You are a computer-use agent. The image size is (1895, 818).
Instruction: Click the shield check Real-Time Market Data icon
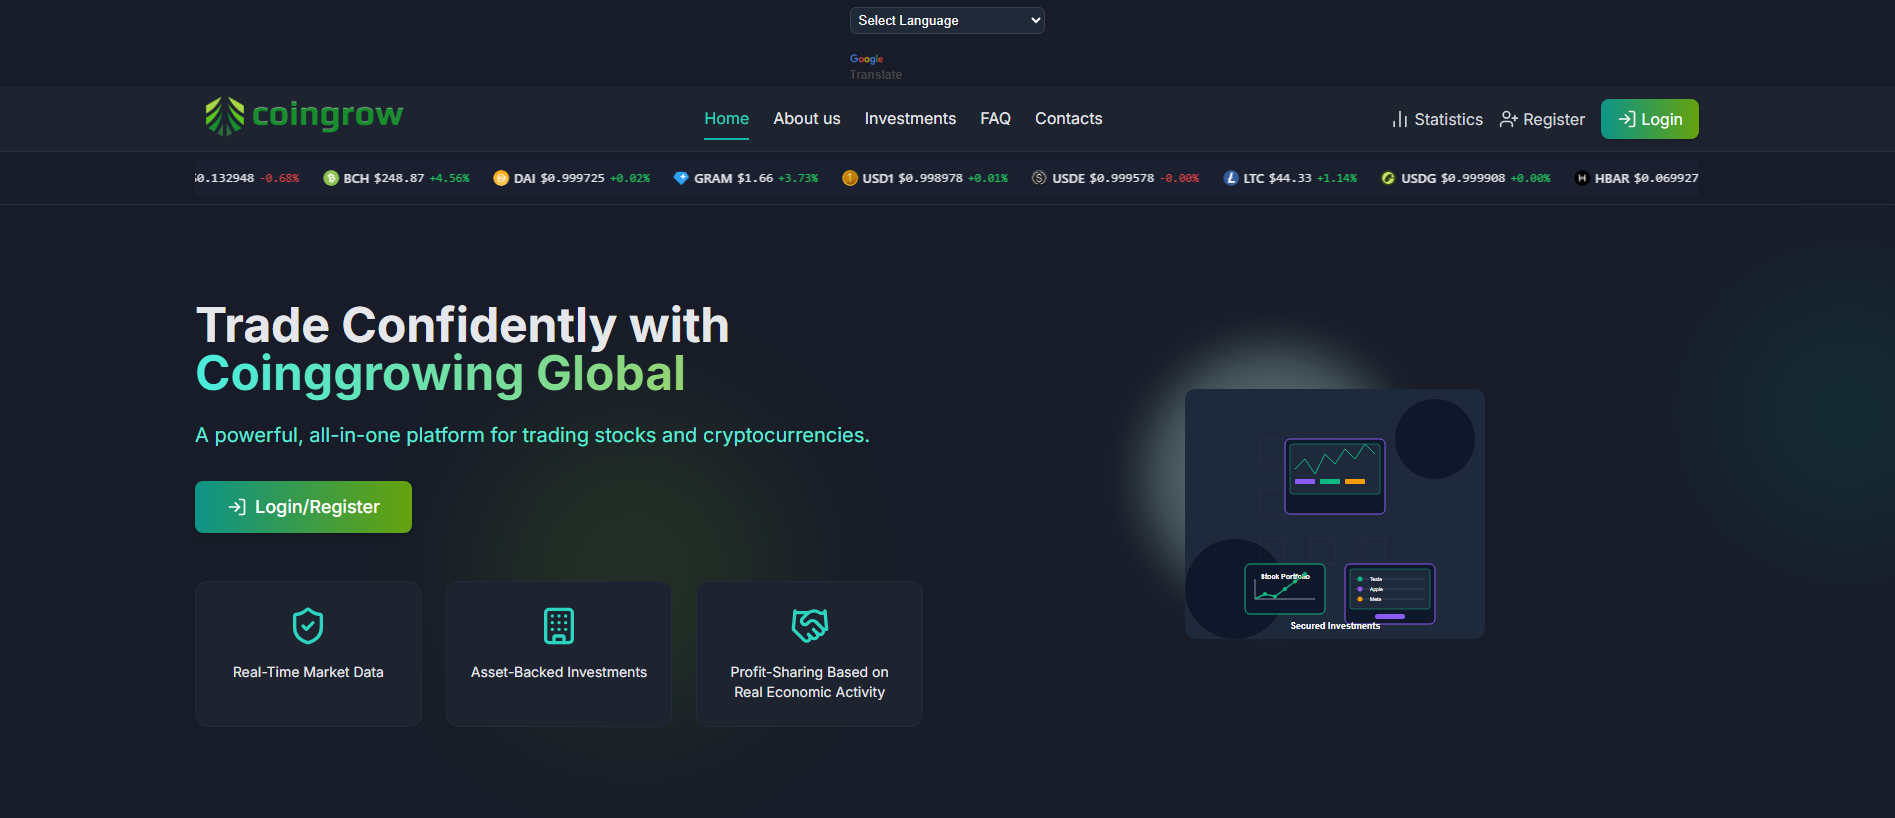pyautogui.click(x=308, y=626)
